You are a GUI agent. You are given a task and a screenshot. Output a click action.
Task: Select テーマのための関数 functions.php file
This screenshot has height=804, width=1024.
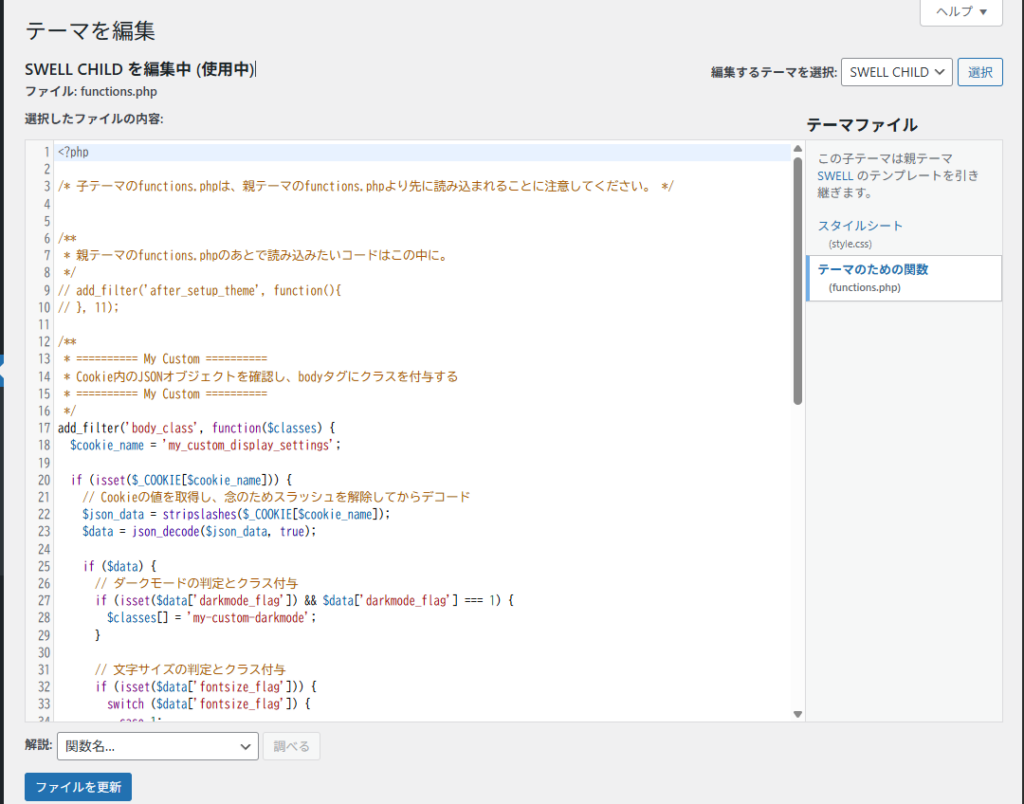873,270
